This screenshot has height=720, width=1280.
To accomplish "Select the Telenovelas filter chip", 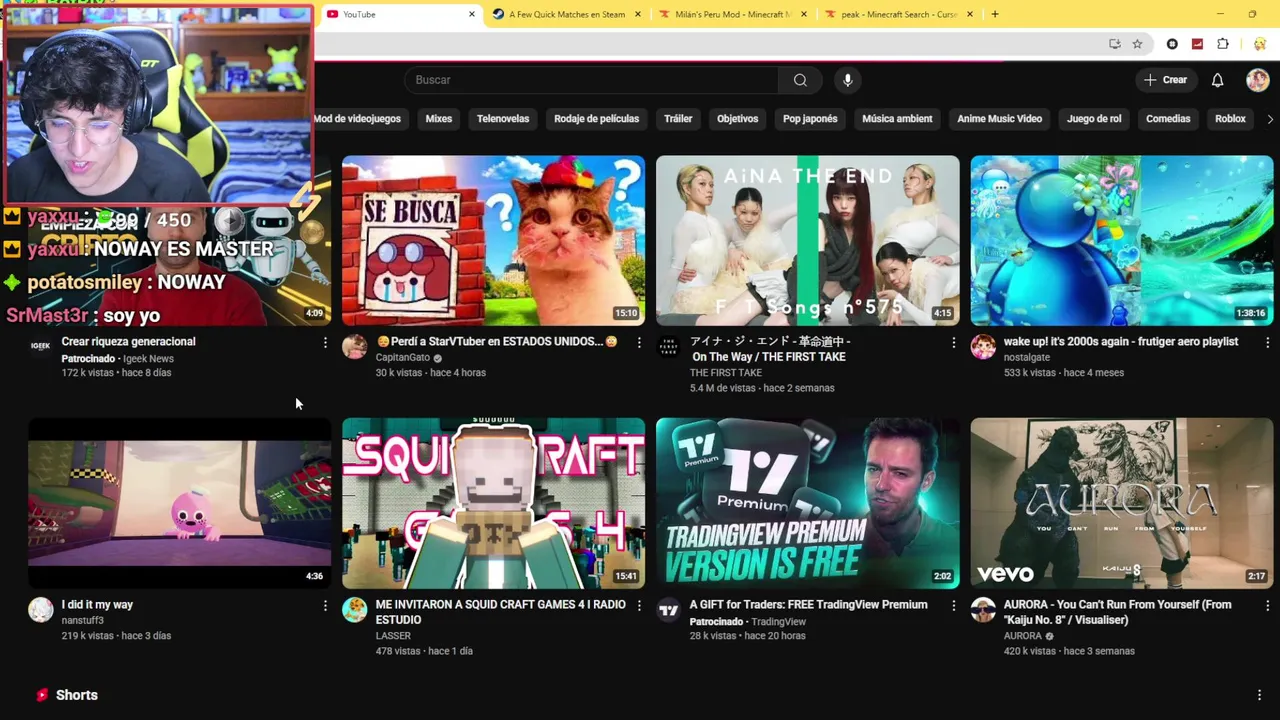I will pos(503,119).
